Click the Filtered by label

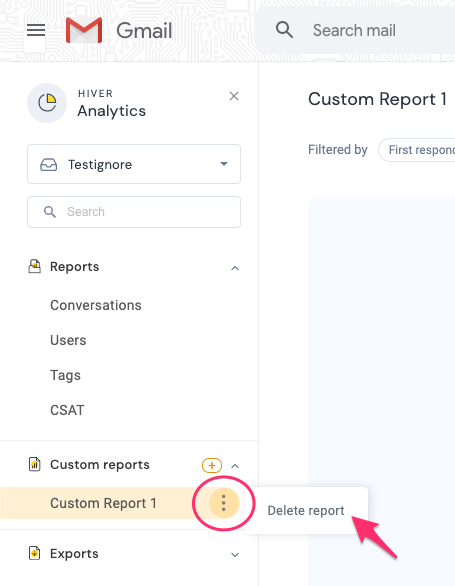(338, 149)
